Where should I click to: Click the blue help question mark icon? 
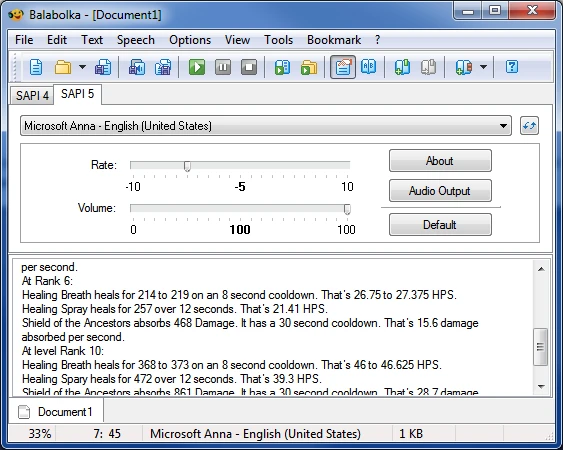click(x=512, y=67)
